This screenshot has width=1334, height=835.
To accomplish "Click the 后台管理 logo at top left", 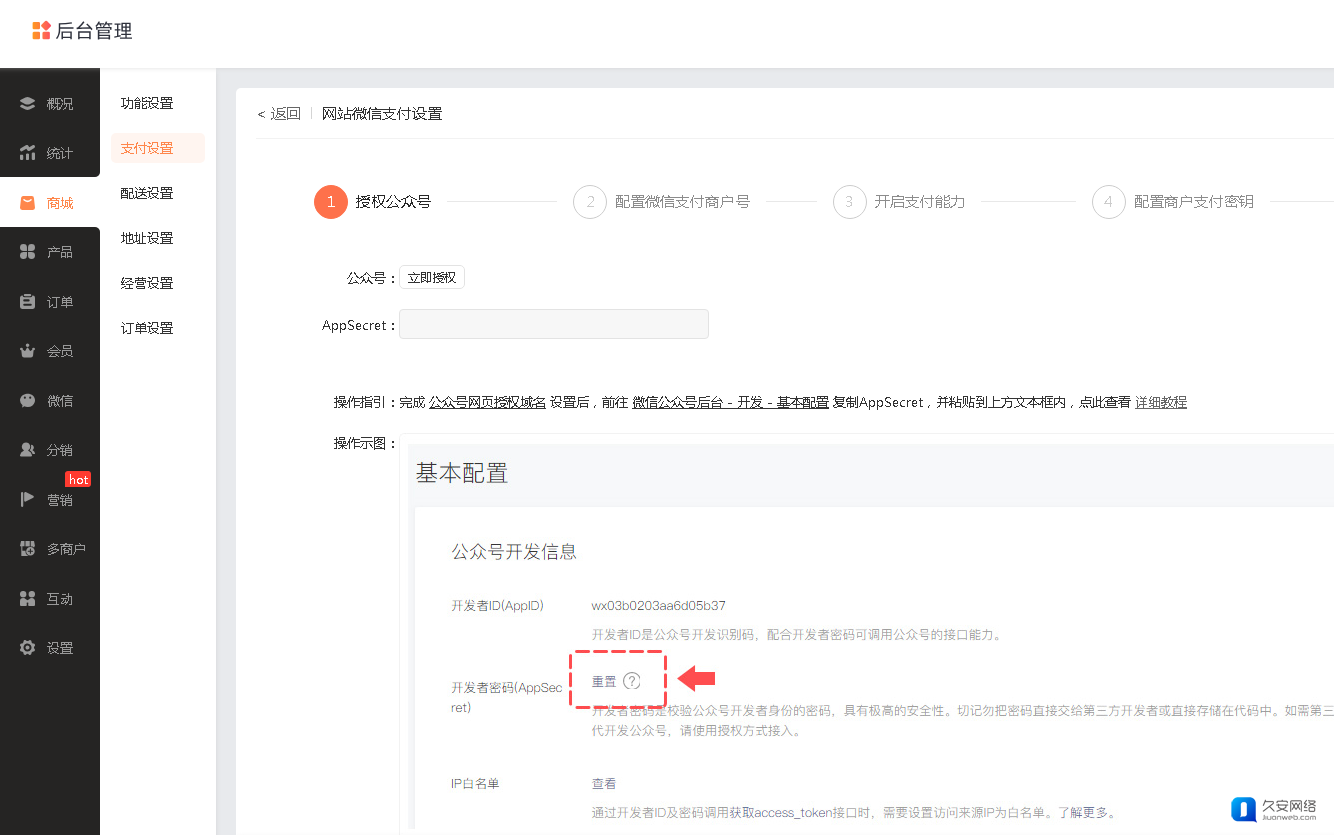I will point(82,31).
